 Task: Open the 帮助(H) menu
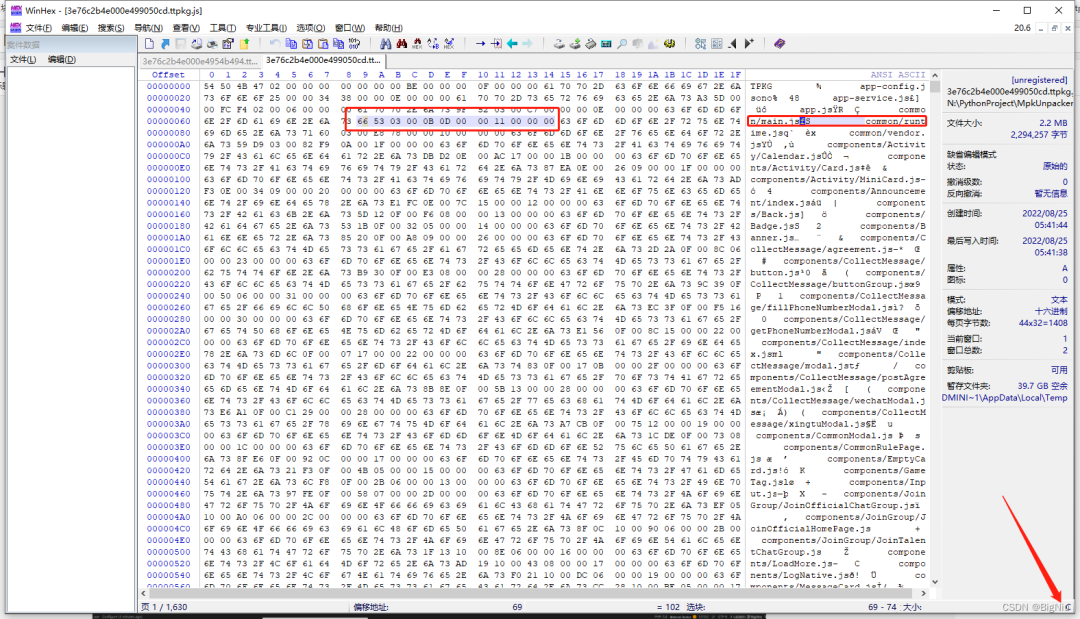[x=388, y=28]
